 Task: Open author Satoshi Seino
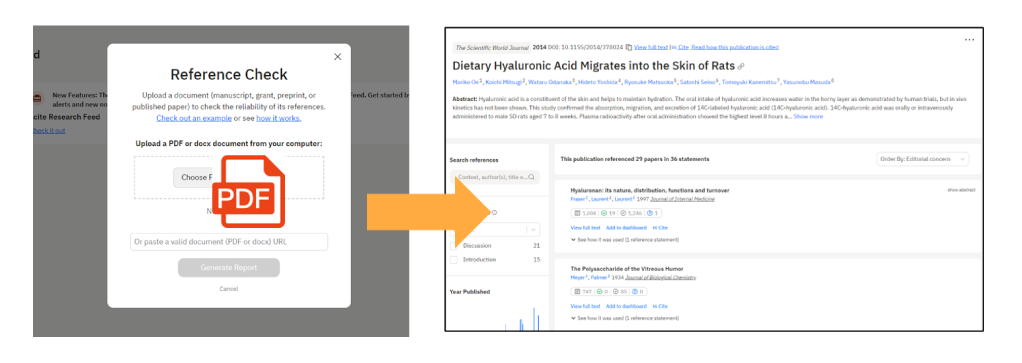[697, 82]
